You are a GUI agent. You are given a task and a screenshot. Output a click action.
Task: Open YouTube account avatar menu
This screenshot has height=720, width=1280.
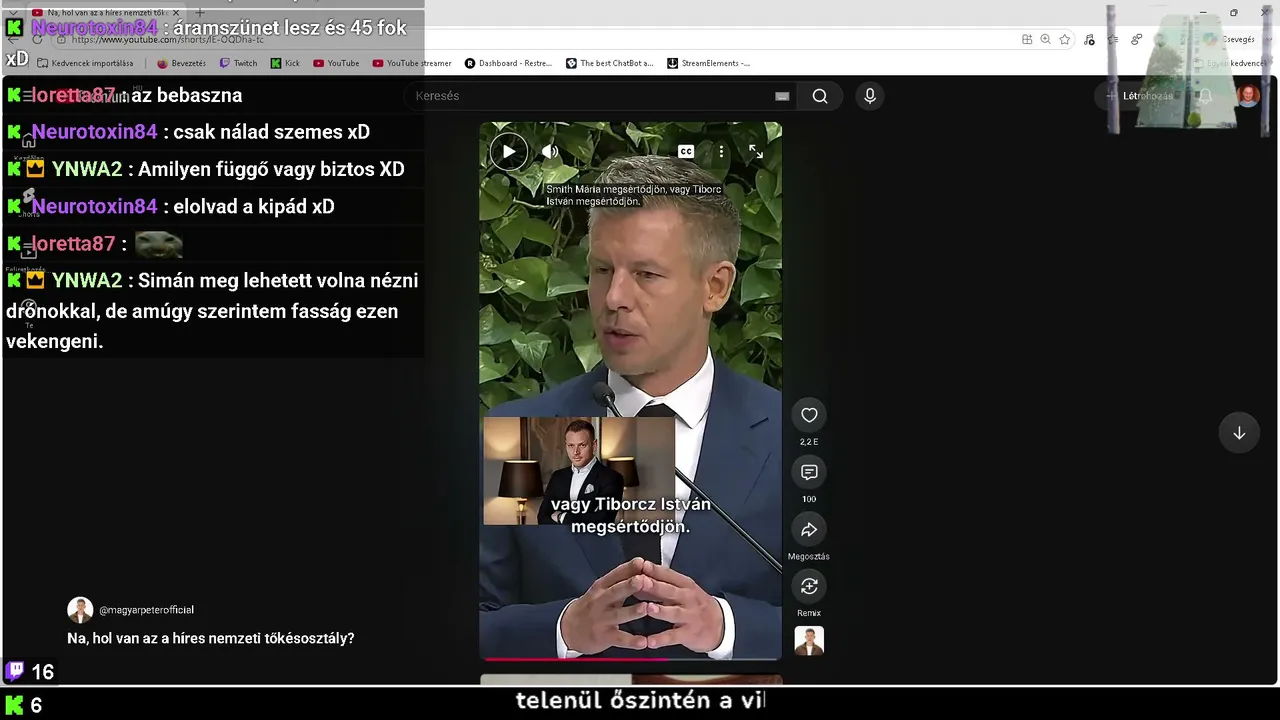[x=1248, y=96]
